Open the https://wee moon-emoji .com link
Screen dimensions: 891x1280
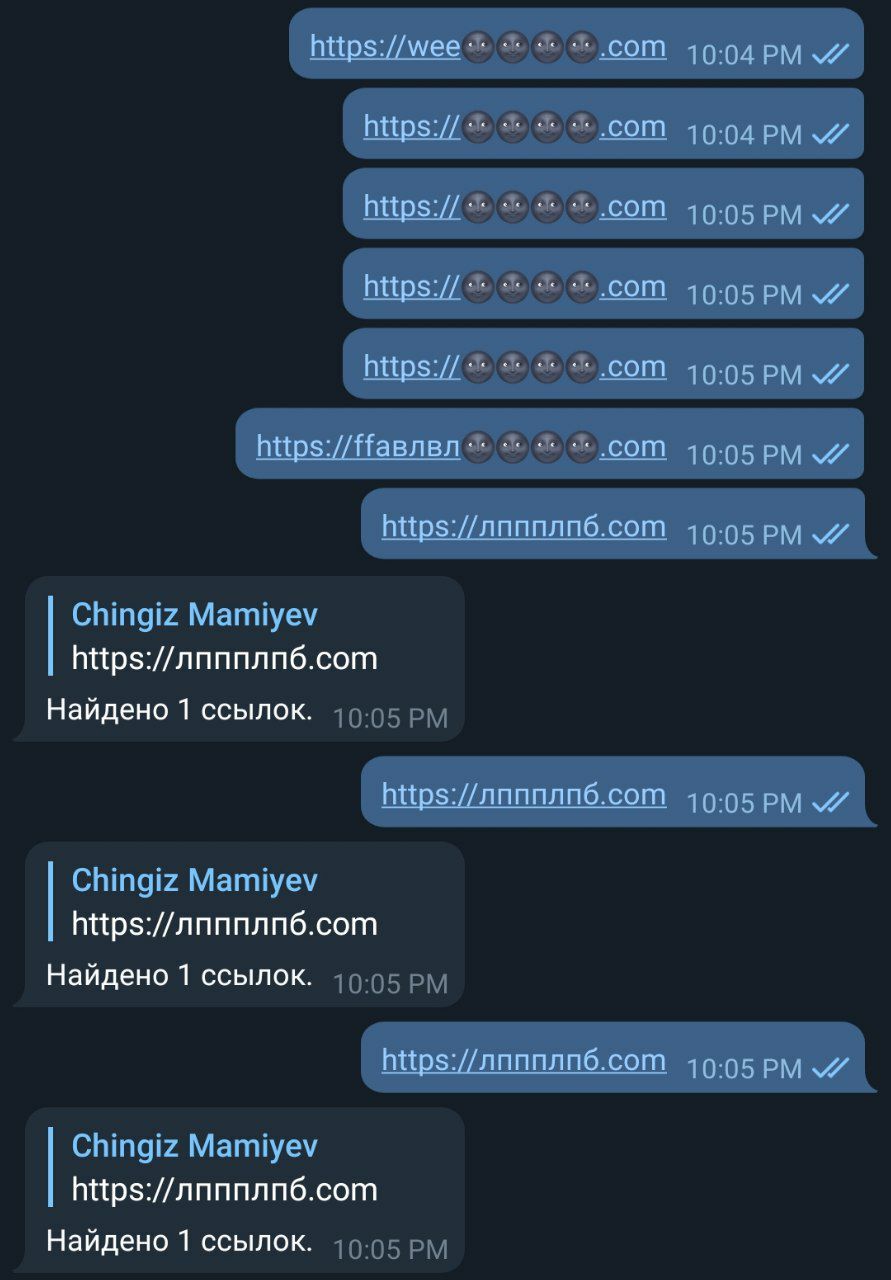[x=488, y=46]
